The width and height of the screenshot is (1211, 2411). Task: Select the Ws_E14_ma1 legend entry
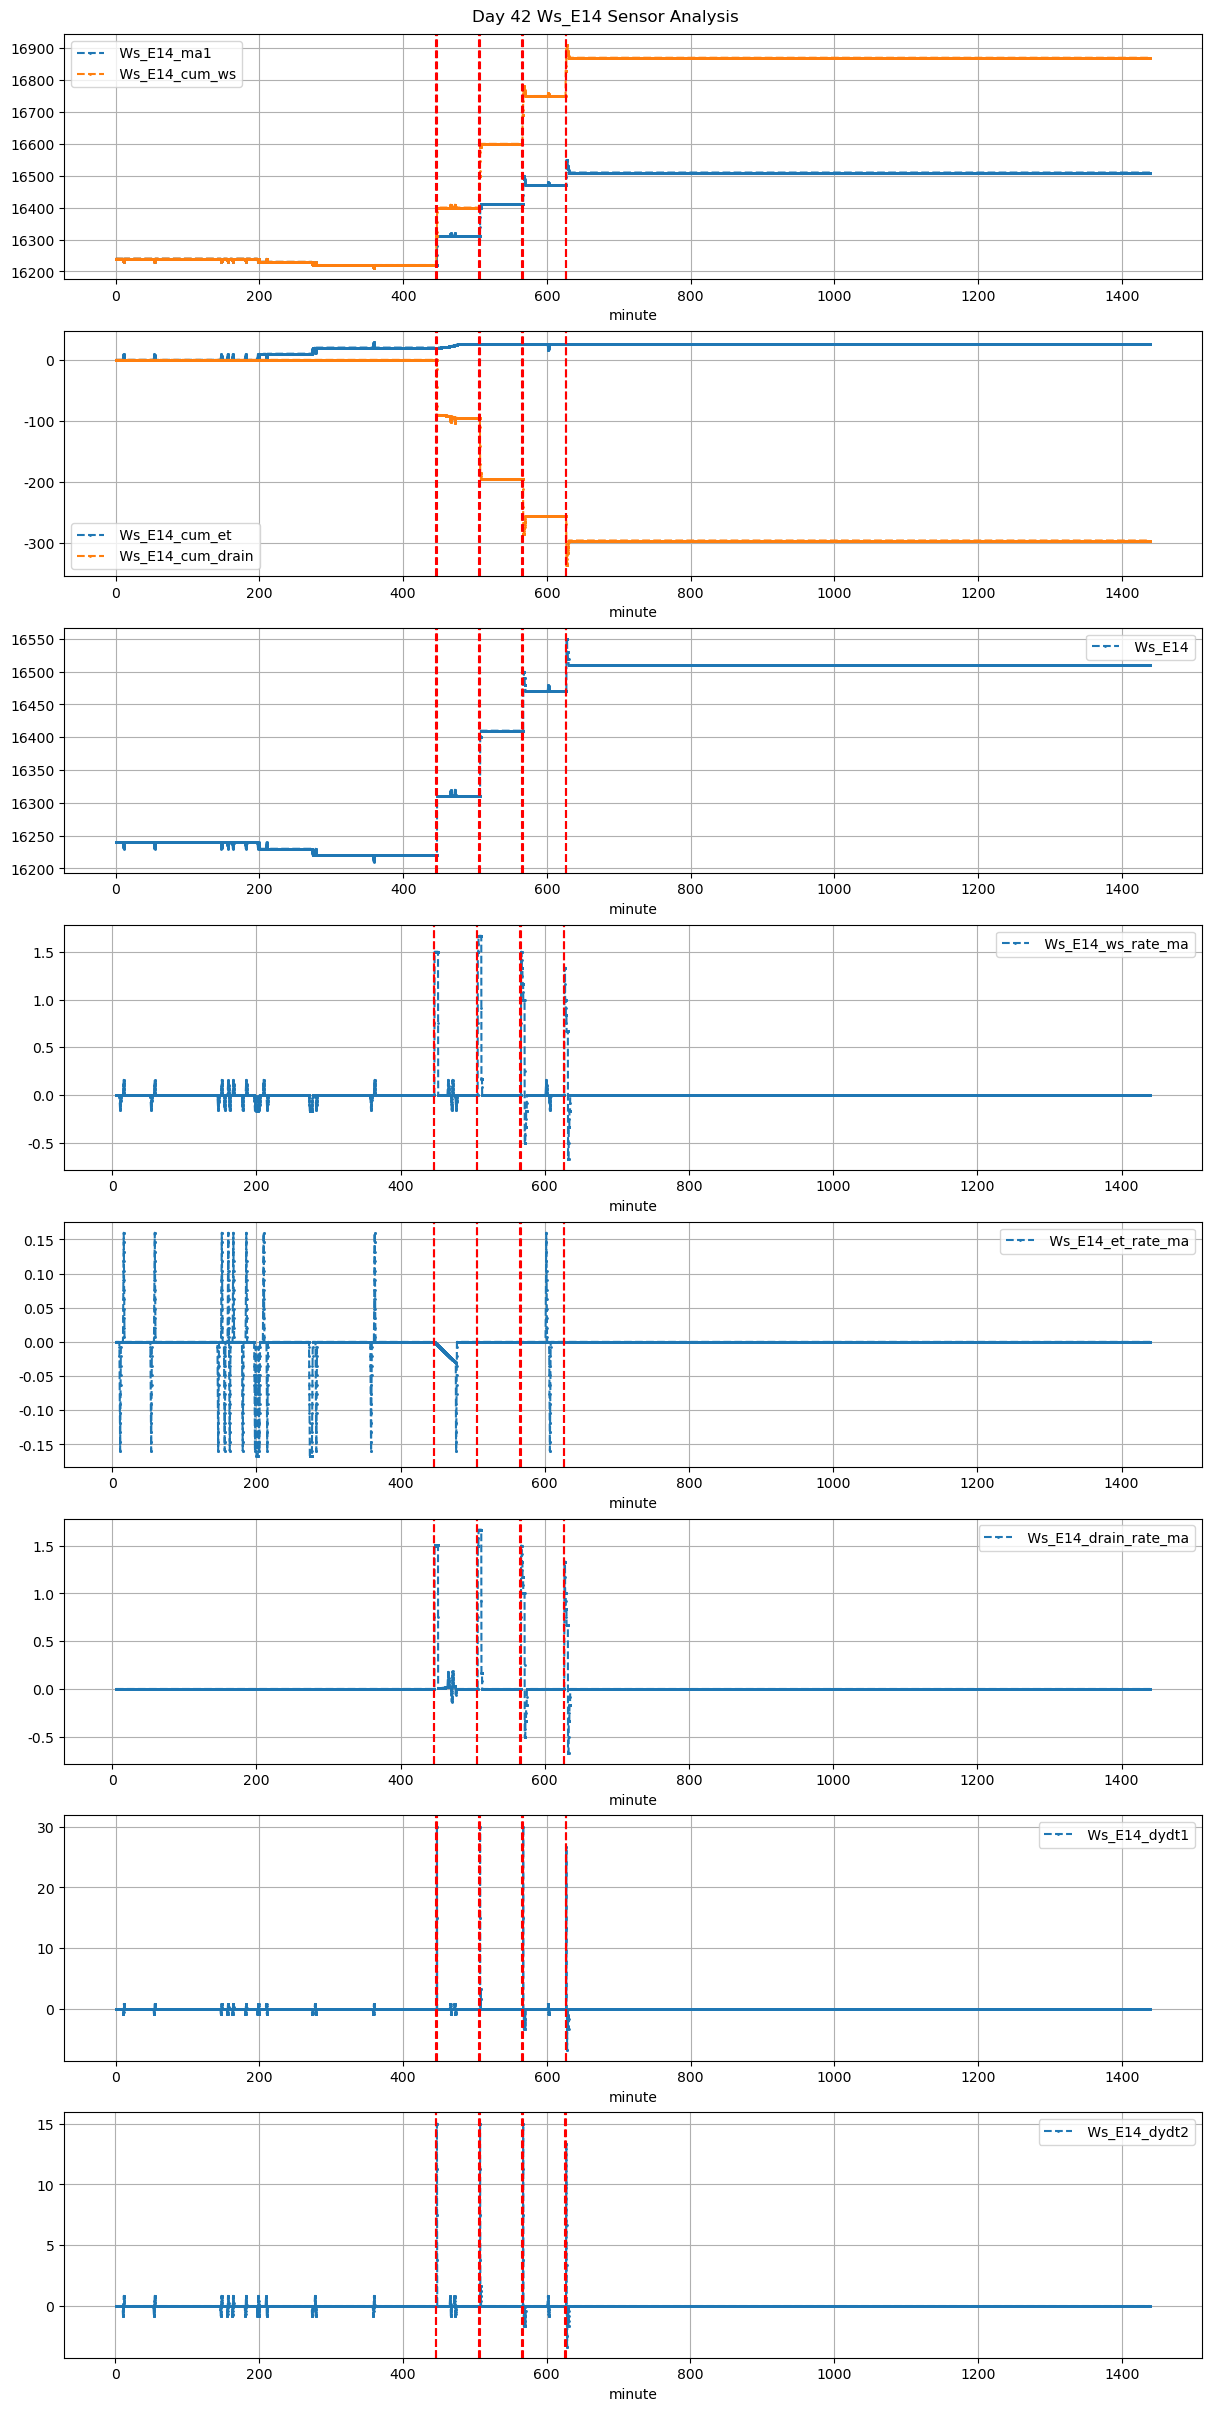(165, 53)
